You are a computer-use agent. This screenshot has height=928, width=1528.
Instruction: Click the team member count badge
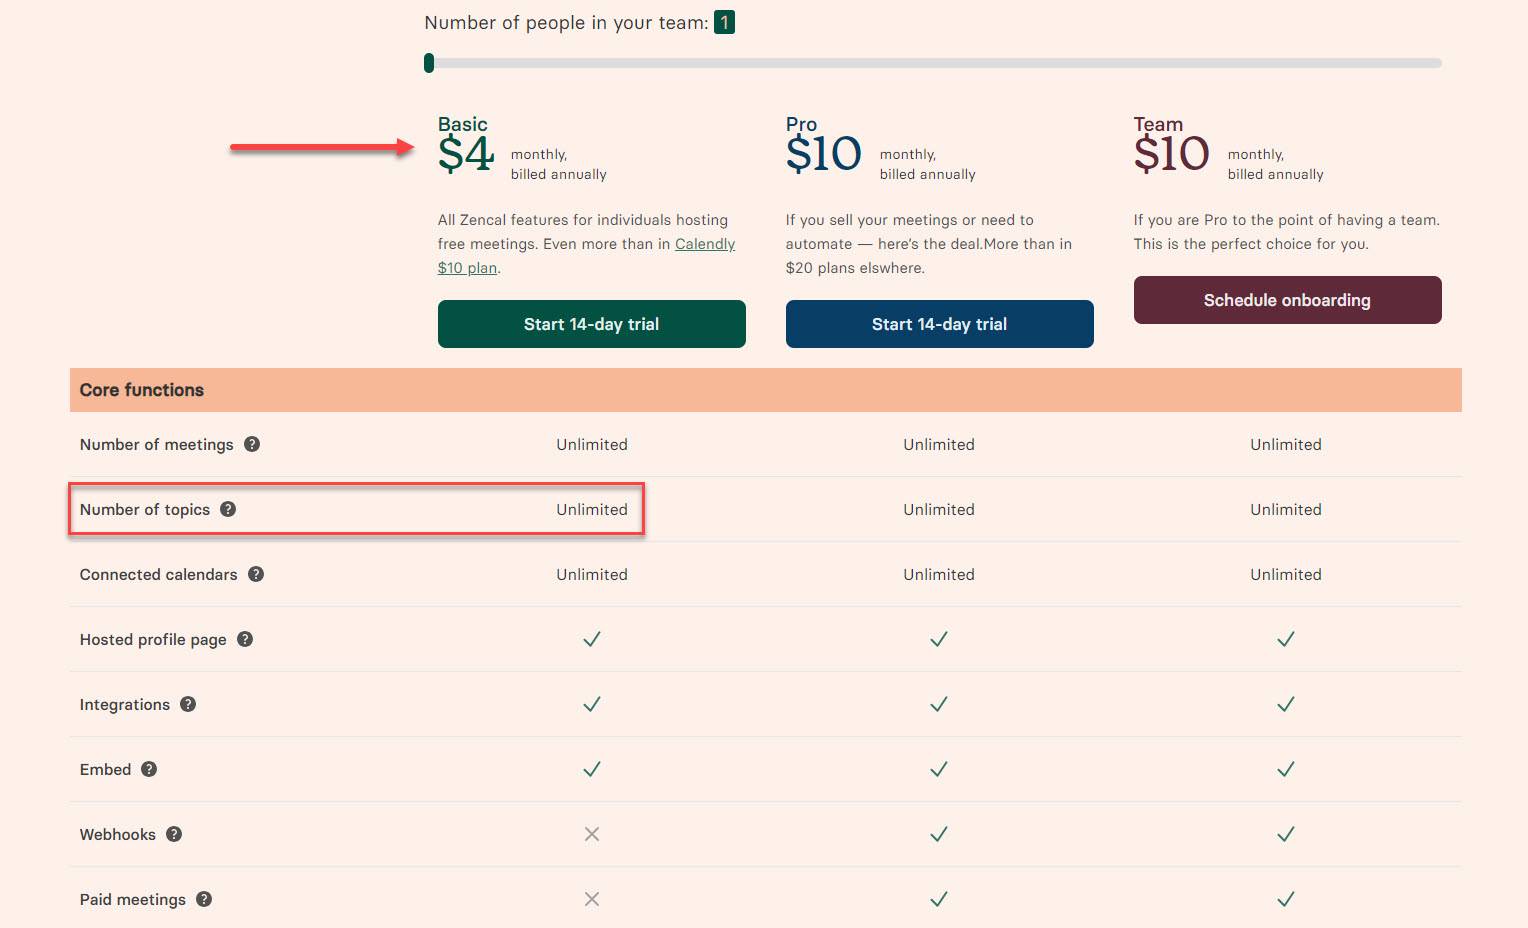[x=724, y=21]
